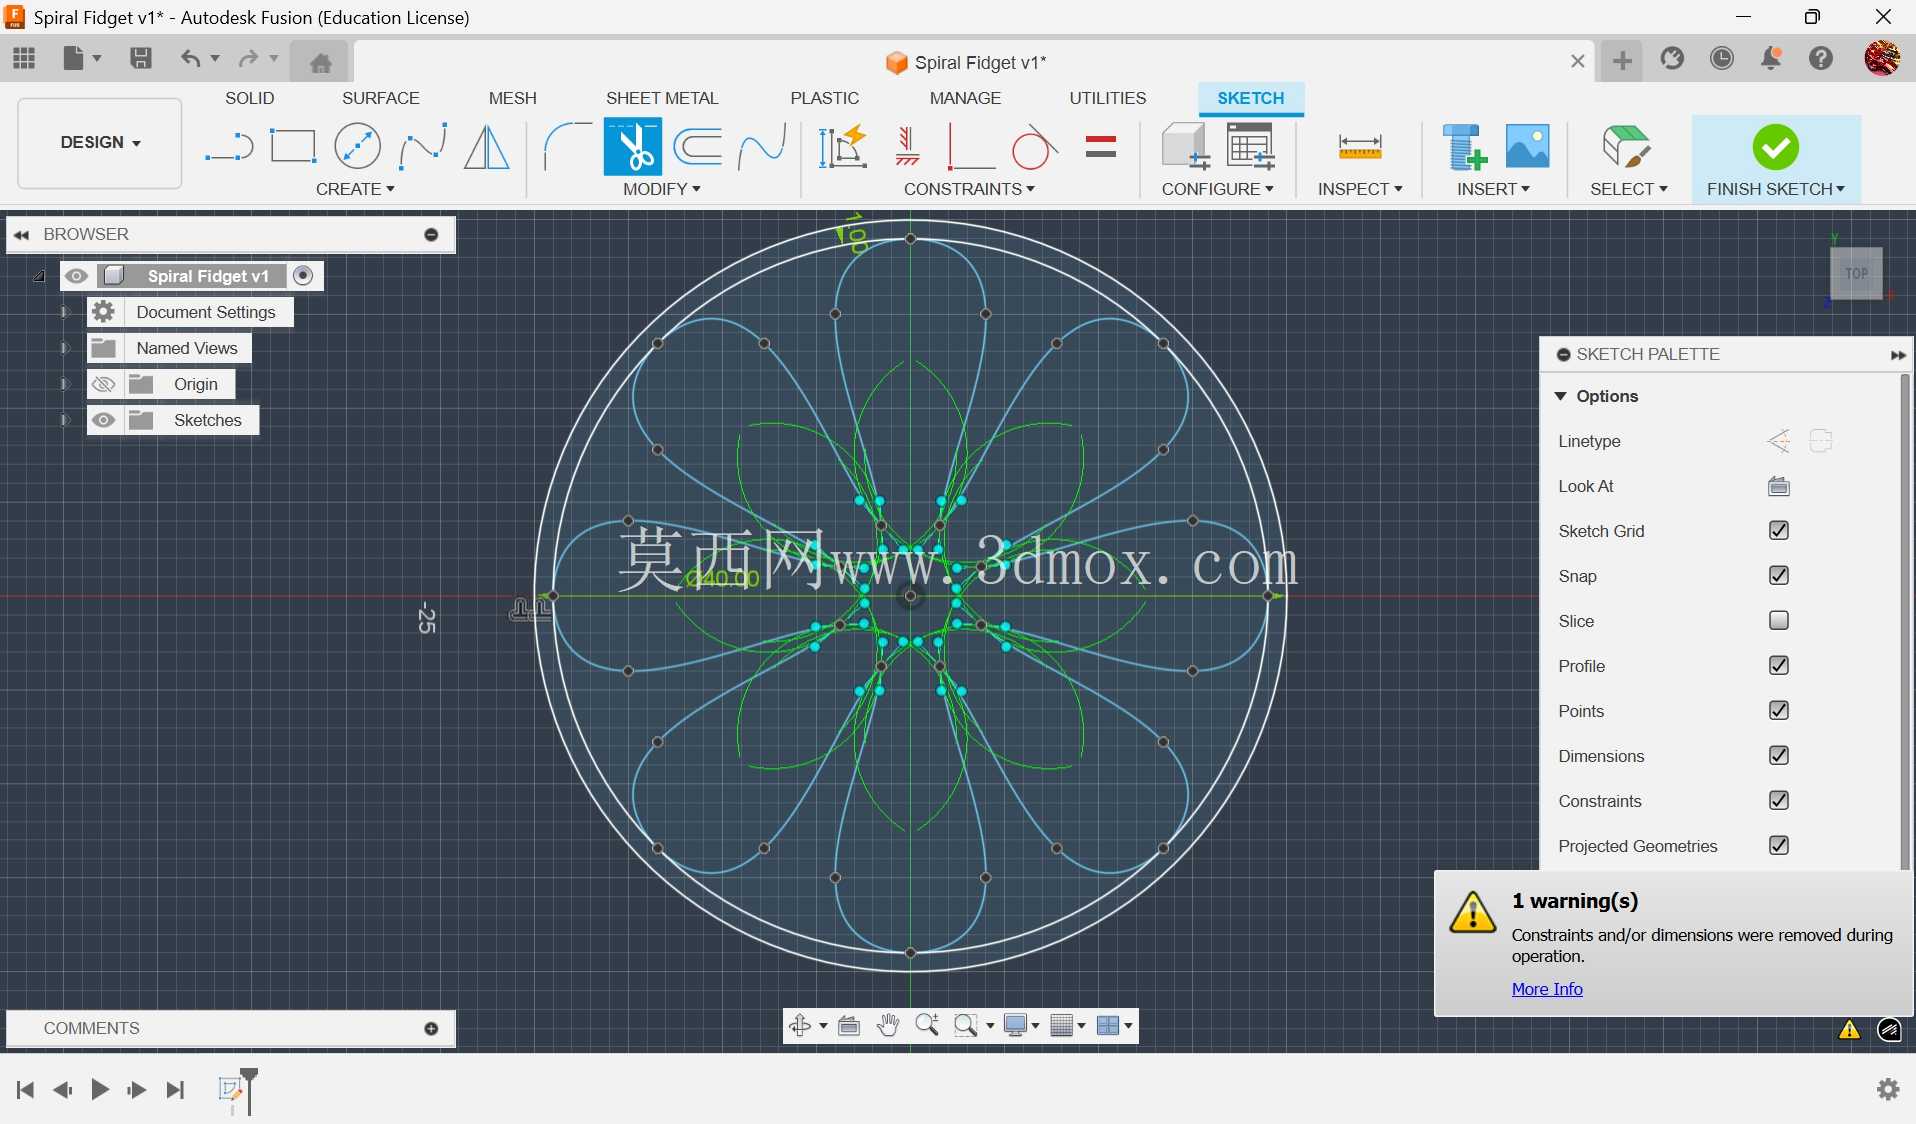Collapse the Options section in Sketch Palette
Viewport: 1916px width, 1124px height.
(x=1561, y=396)
